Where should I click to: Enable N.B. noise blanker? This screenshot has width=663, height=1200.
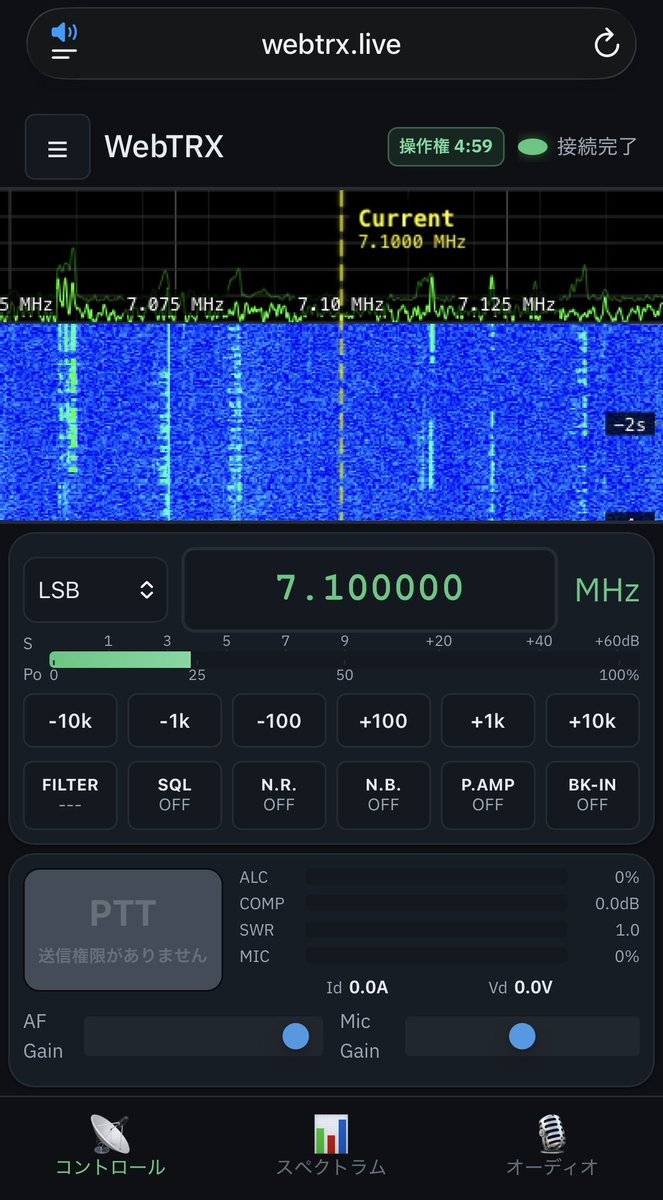pos(384,795)
